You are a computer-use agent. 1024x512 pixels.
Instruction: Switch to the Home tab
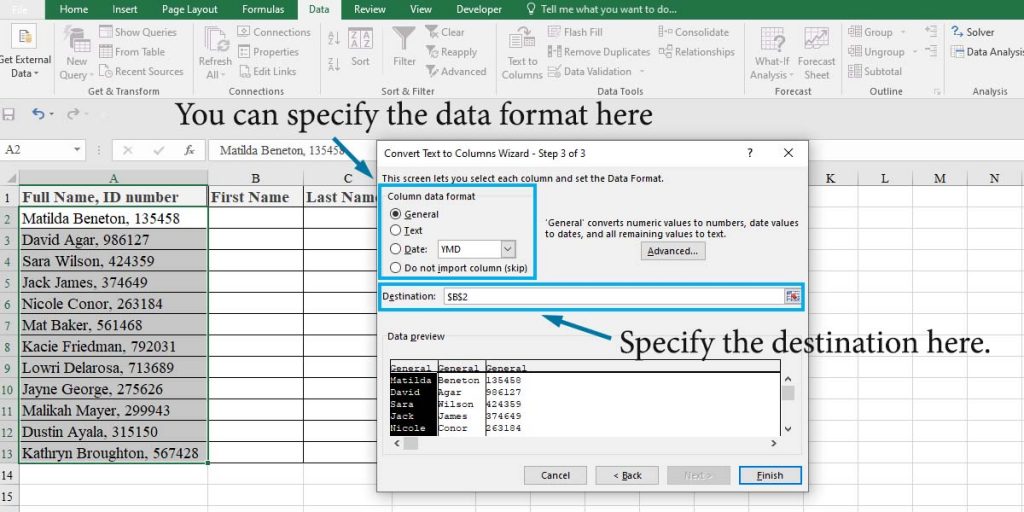74,9
